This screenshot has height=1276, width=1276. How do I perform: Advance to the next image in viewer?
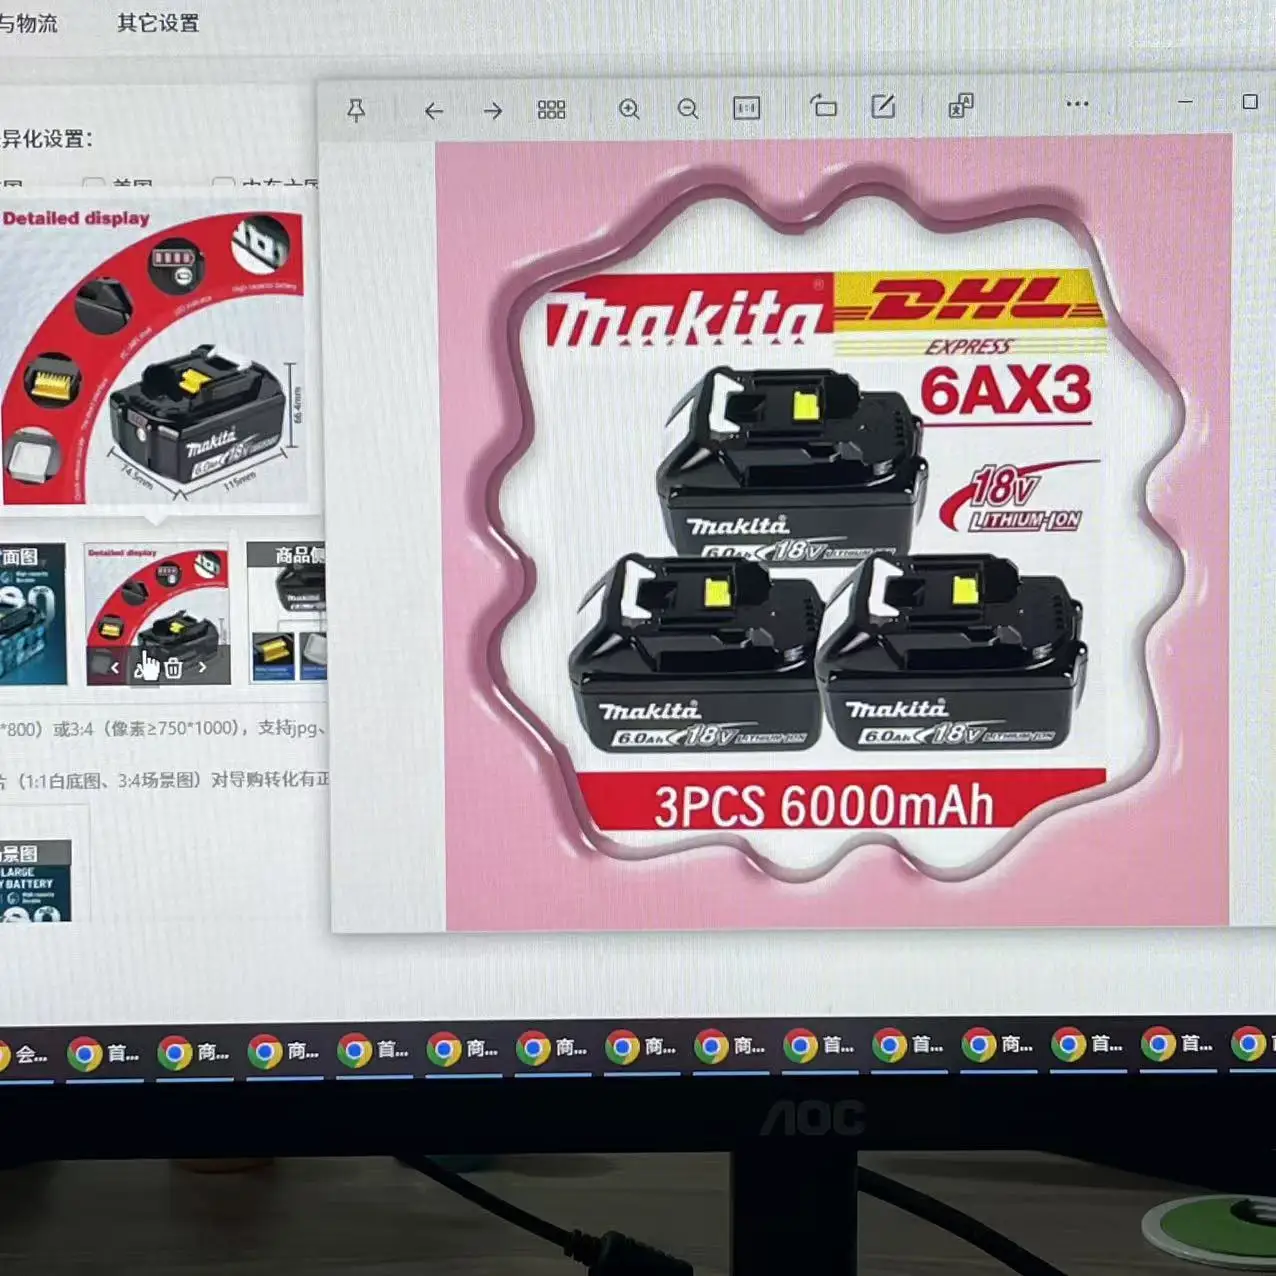click(x=492, y=111)
